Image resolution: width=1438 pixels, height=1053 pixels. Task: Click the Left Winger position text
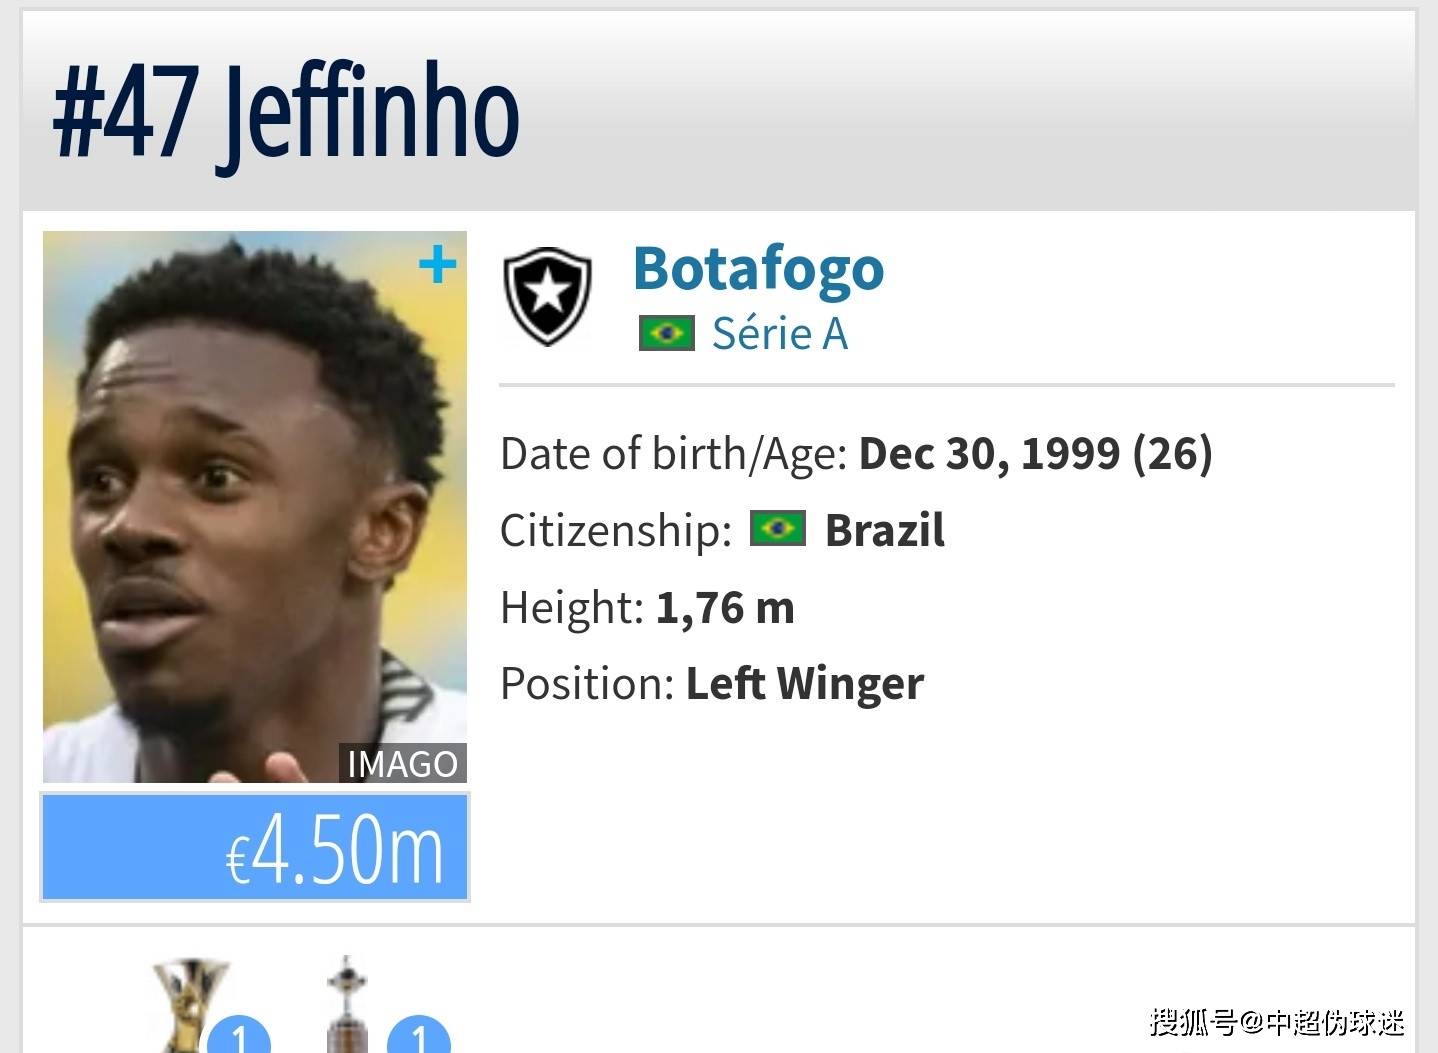click(x=805, y=684)
